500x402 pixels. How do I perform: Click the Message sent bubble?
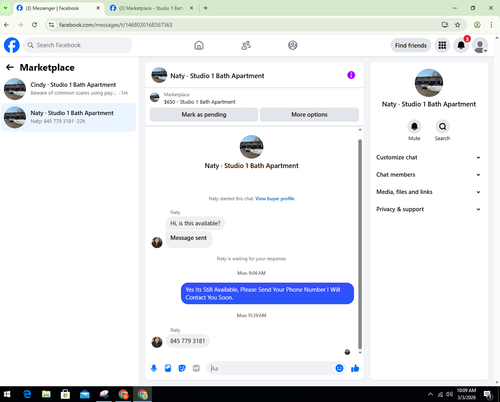189,239
